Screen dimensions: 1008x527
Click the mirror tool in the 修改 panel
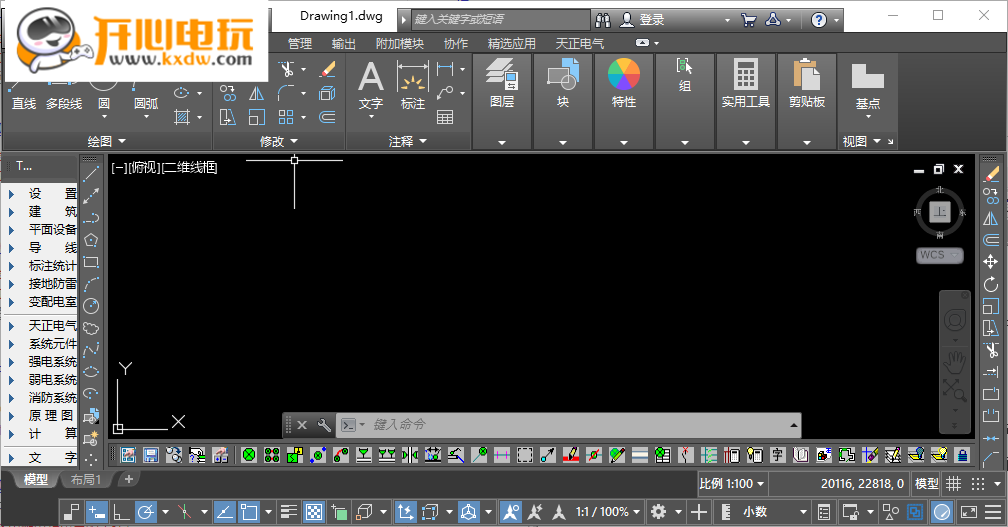[x=257, y=93]
